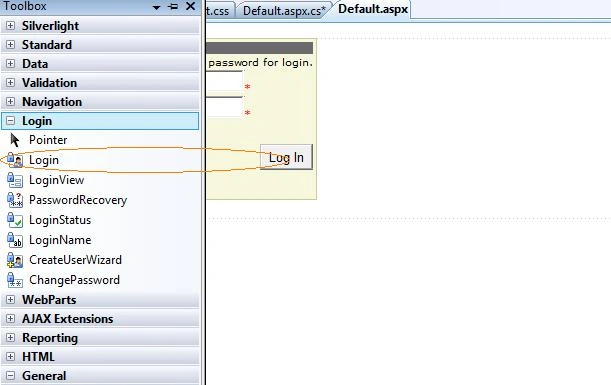Expand the Silverlight toolbox group
This screenshot has width=611, height=385.
(x=11, y=26)
